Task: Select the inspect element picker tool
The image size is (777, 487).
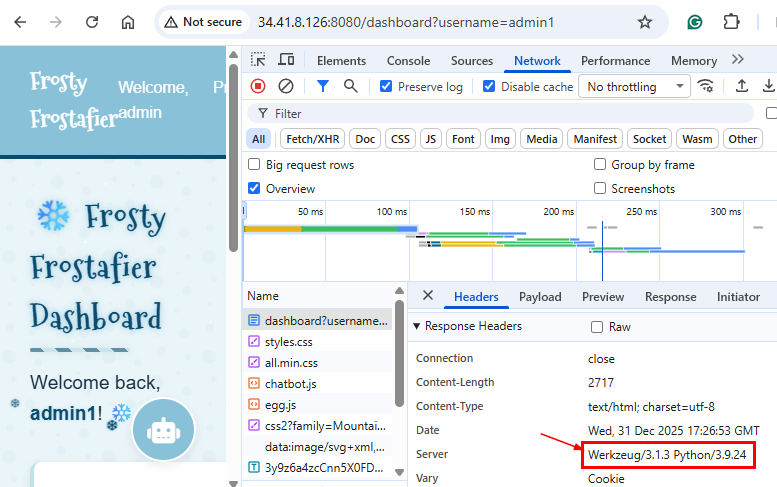Action: click(x=258, y=60)
